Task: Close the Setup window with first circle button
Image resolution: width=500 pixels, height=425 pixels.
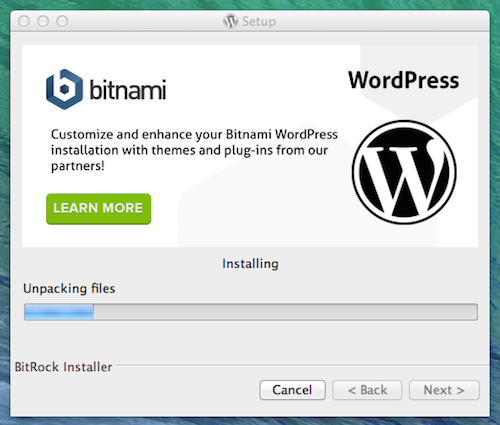Action: 24,21
